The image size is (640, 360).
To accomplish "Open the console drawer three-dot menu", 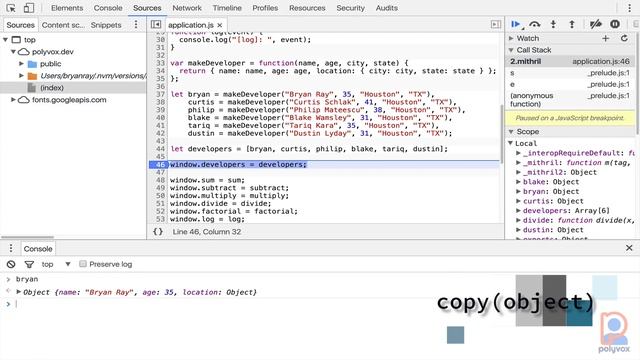I will (x=11, y=248).
